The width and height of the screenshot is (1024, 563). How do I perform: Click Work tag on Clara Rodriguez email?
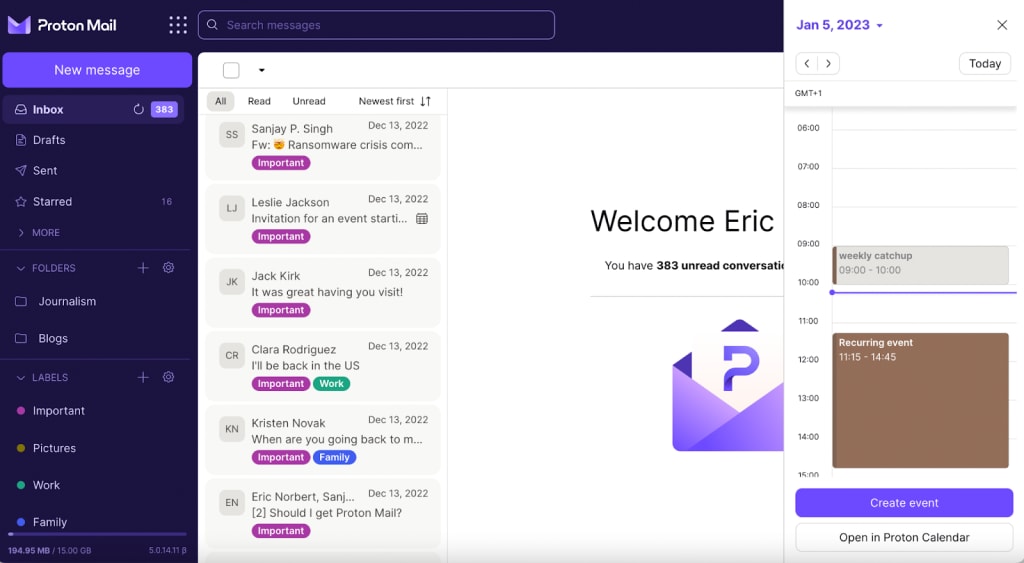(x=332, y=383)
